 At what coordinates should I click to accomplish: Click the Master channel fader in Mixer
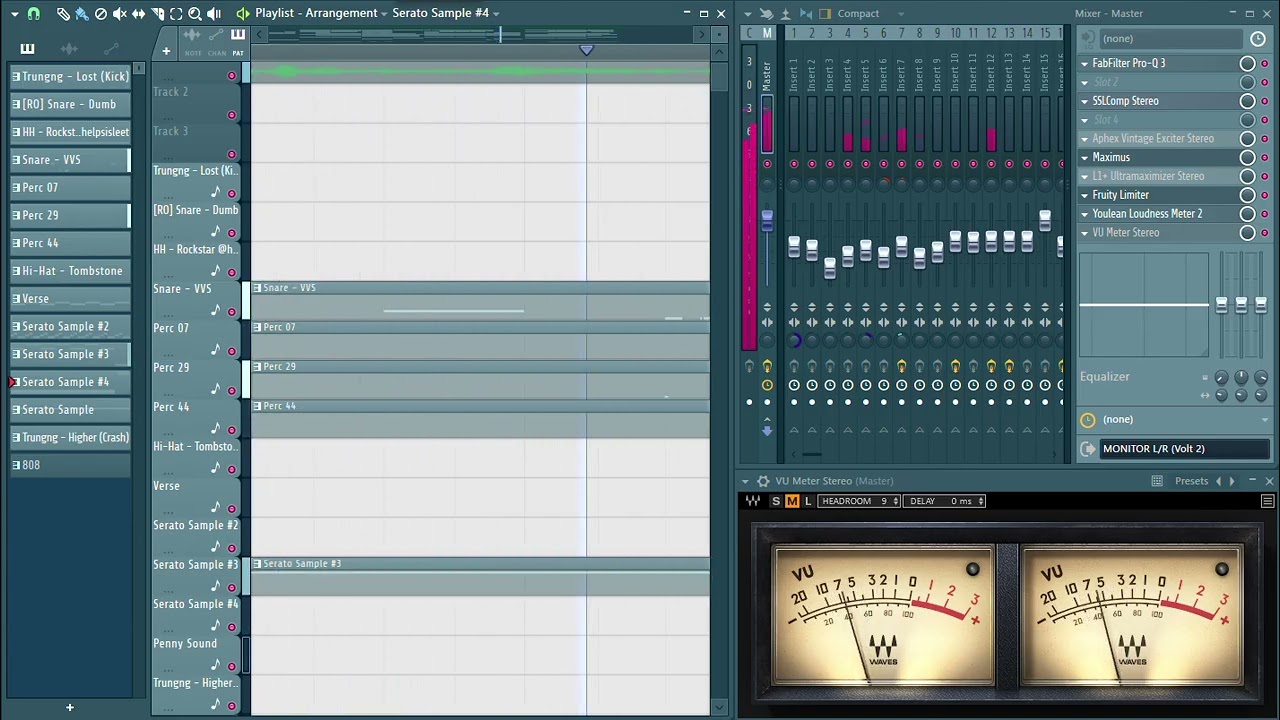(767, 220)
